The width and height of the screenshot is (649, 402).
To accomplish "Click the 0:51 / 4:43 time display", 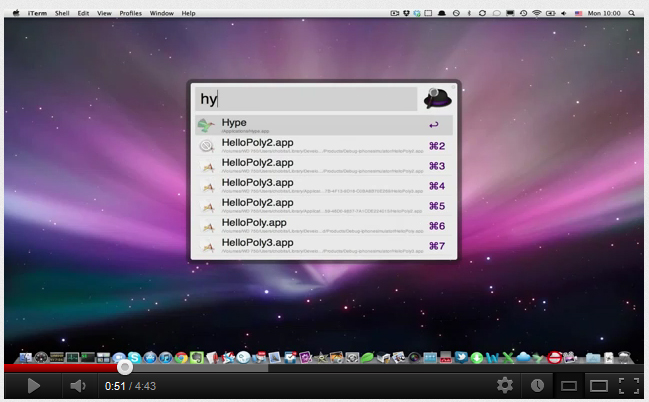I will point(130,386).
